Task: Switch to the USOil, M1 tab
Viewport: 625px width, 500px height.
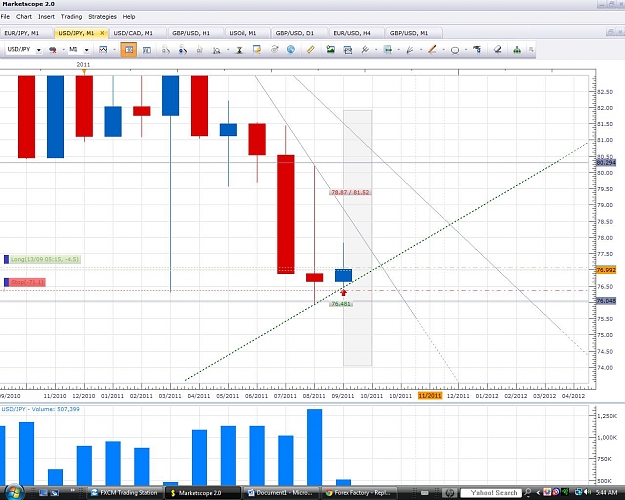Action: pos(247,33)
